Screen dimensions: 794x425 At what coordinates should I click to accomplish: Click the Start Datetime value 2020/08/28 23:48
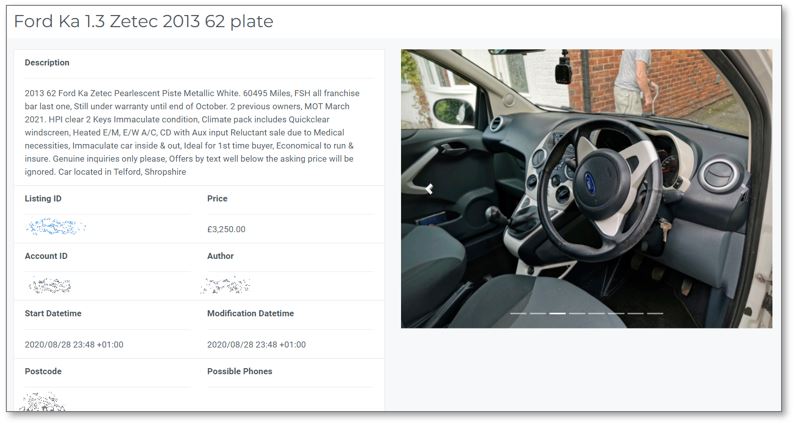74,344
